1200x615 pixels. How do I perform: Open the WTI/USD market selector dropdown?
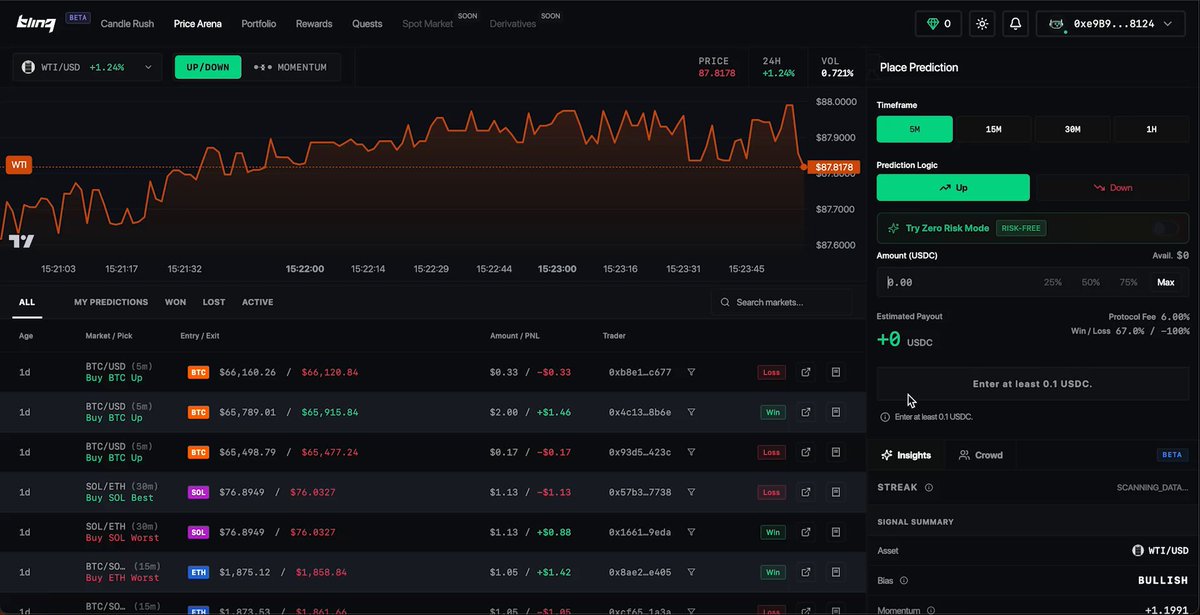click(x=87, y=67)
